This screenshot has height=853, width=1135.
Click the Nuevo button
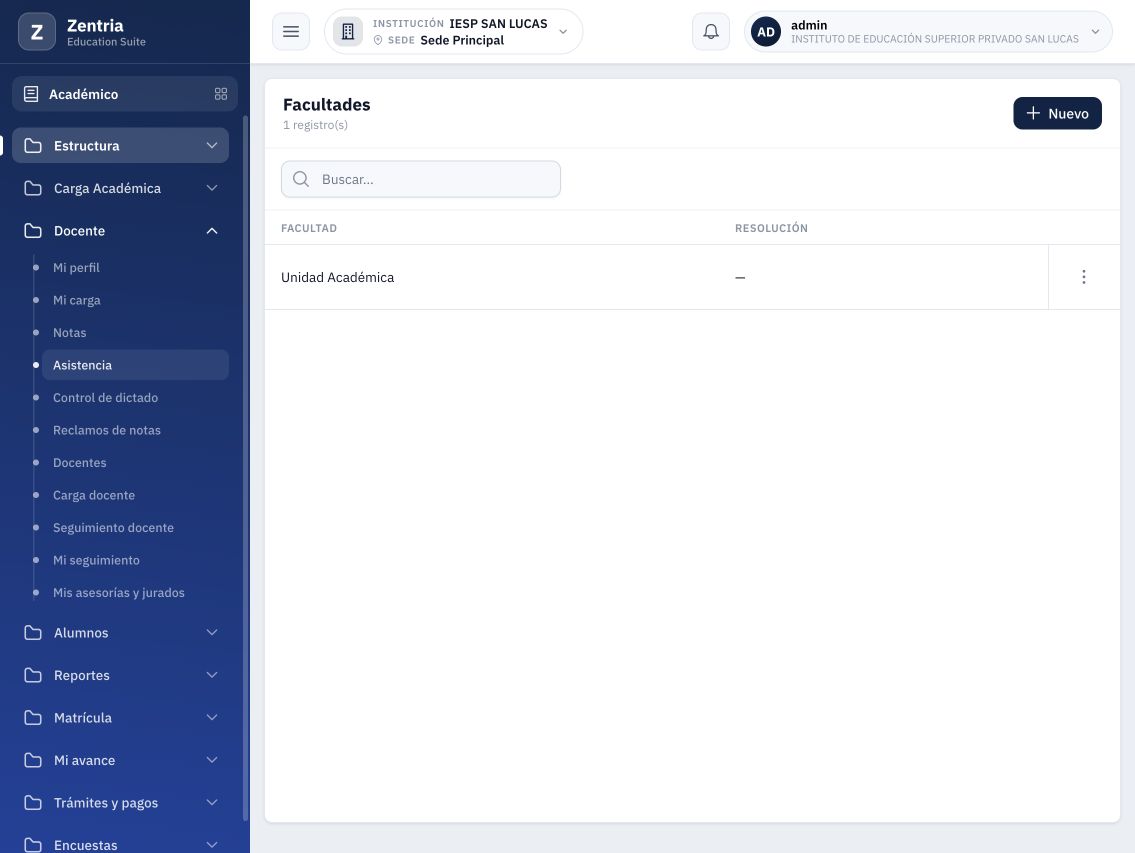click(x=1058, y=114)
